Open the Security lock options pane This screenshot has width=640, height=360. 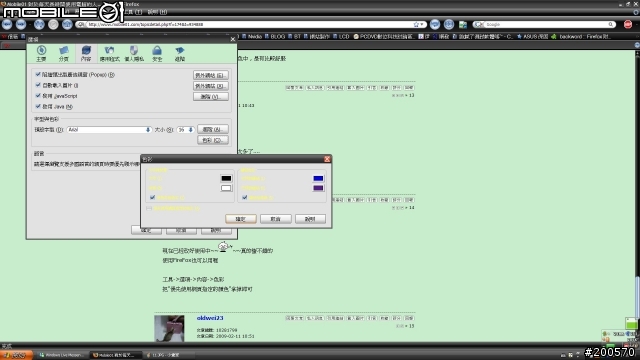(157, 53)
